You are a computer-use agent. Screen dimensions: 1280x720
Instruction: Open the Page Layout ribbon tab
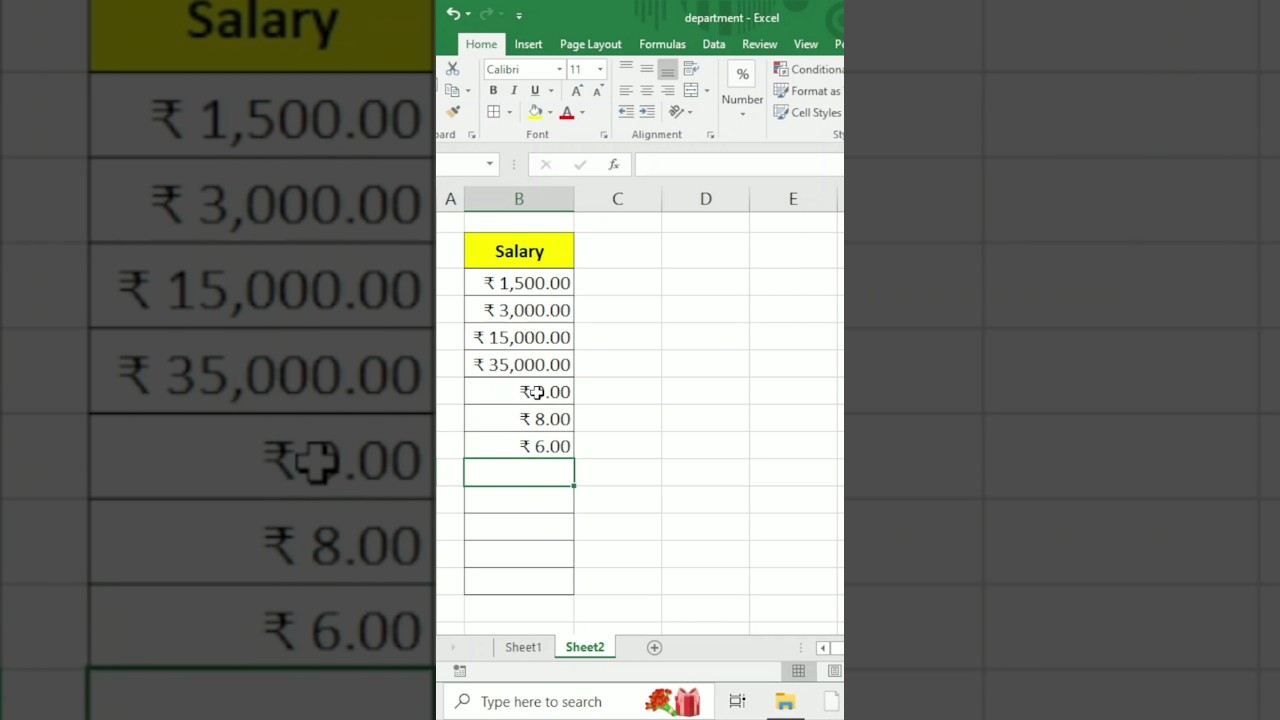[x=591, y=44]
